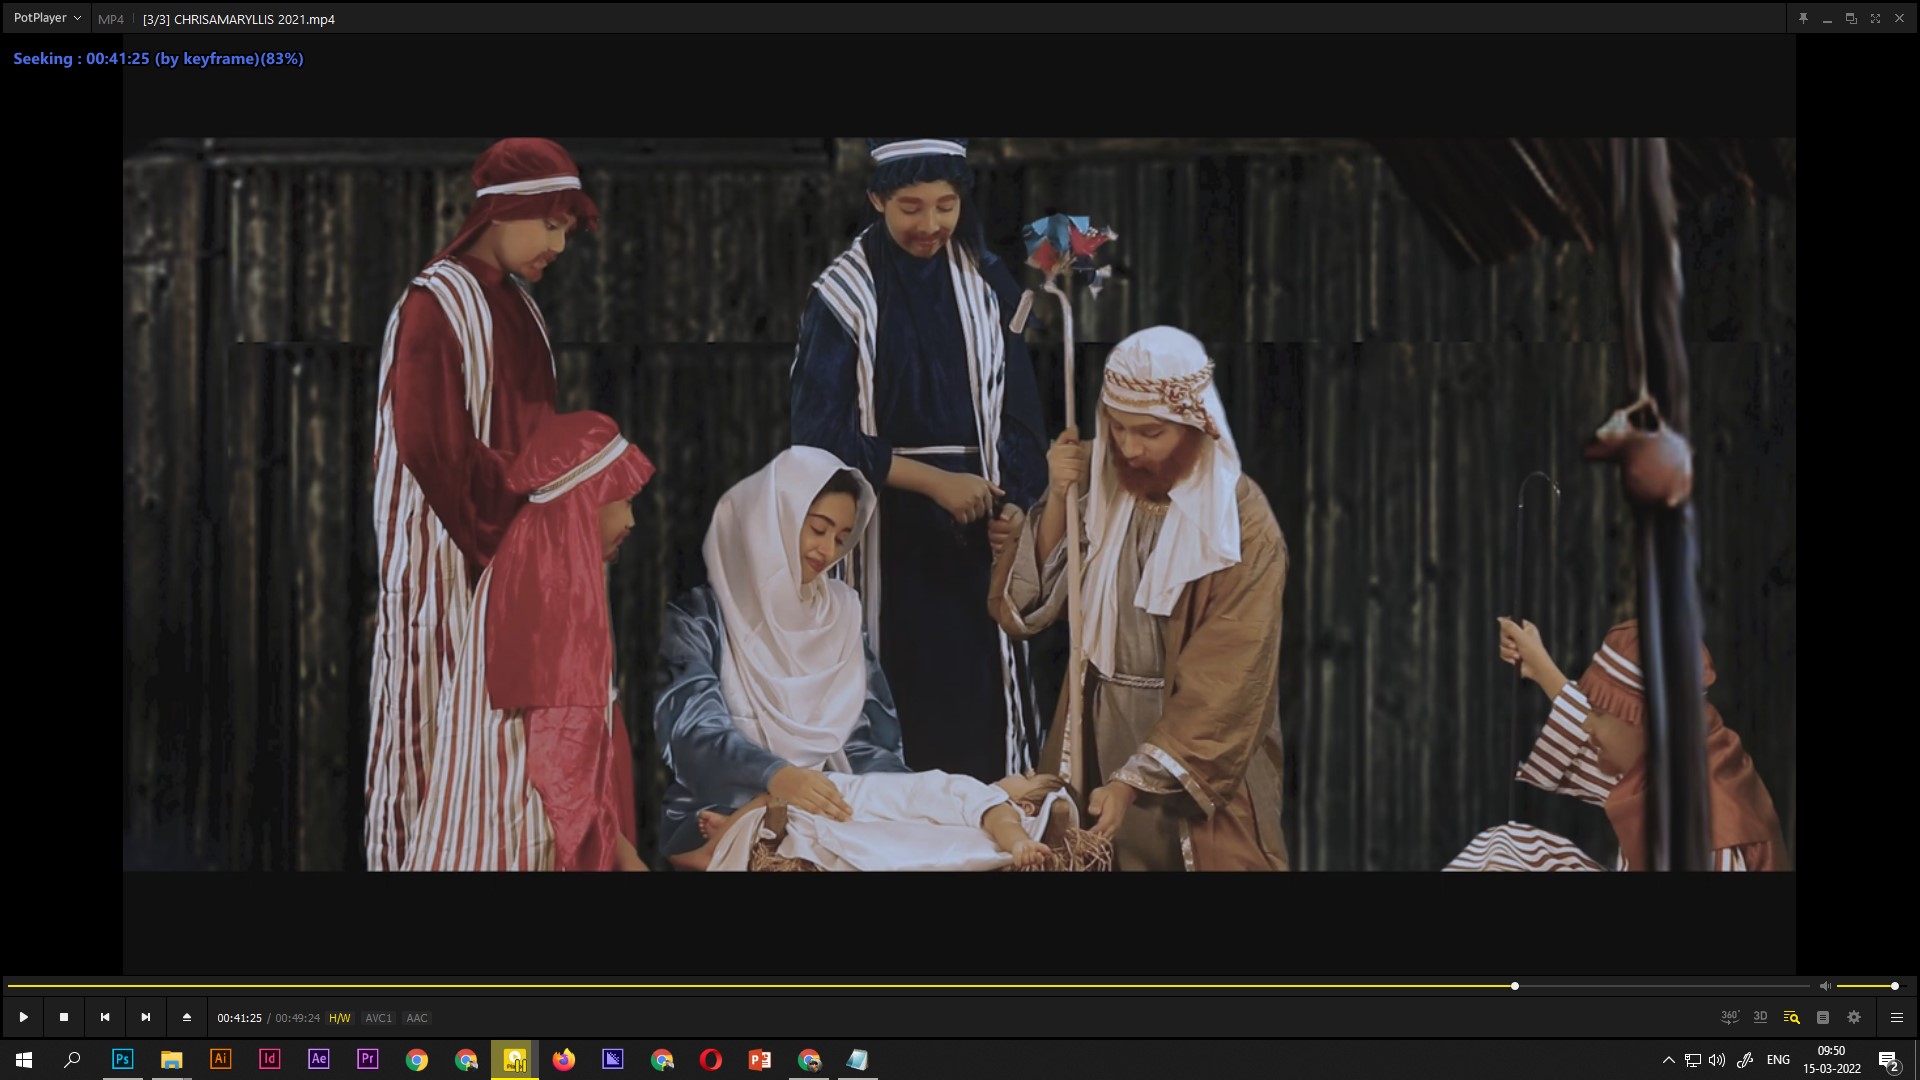Toggle 3D video mode
Image resolution: width=1920 pixels, height=1080 pixels.
coord(1760,1017)
